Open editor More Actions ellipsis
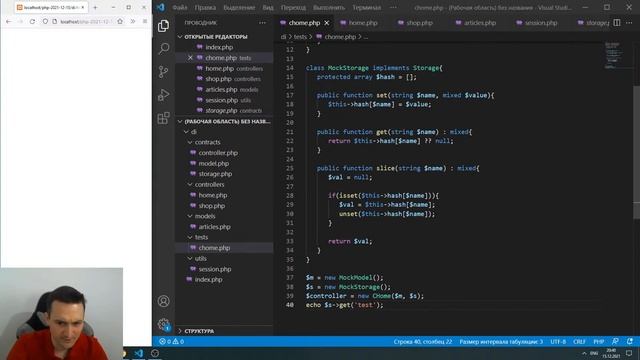The image size is (640, 360). coord(629,23)
